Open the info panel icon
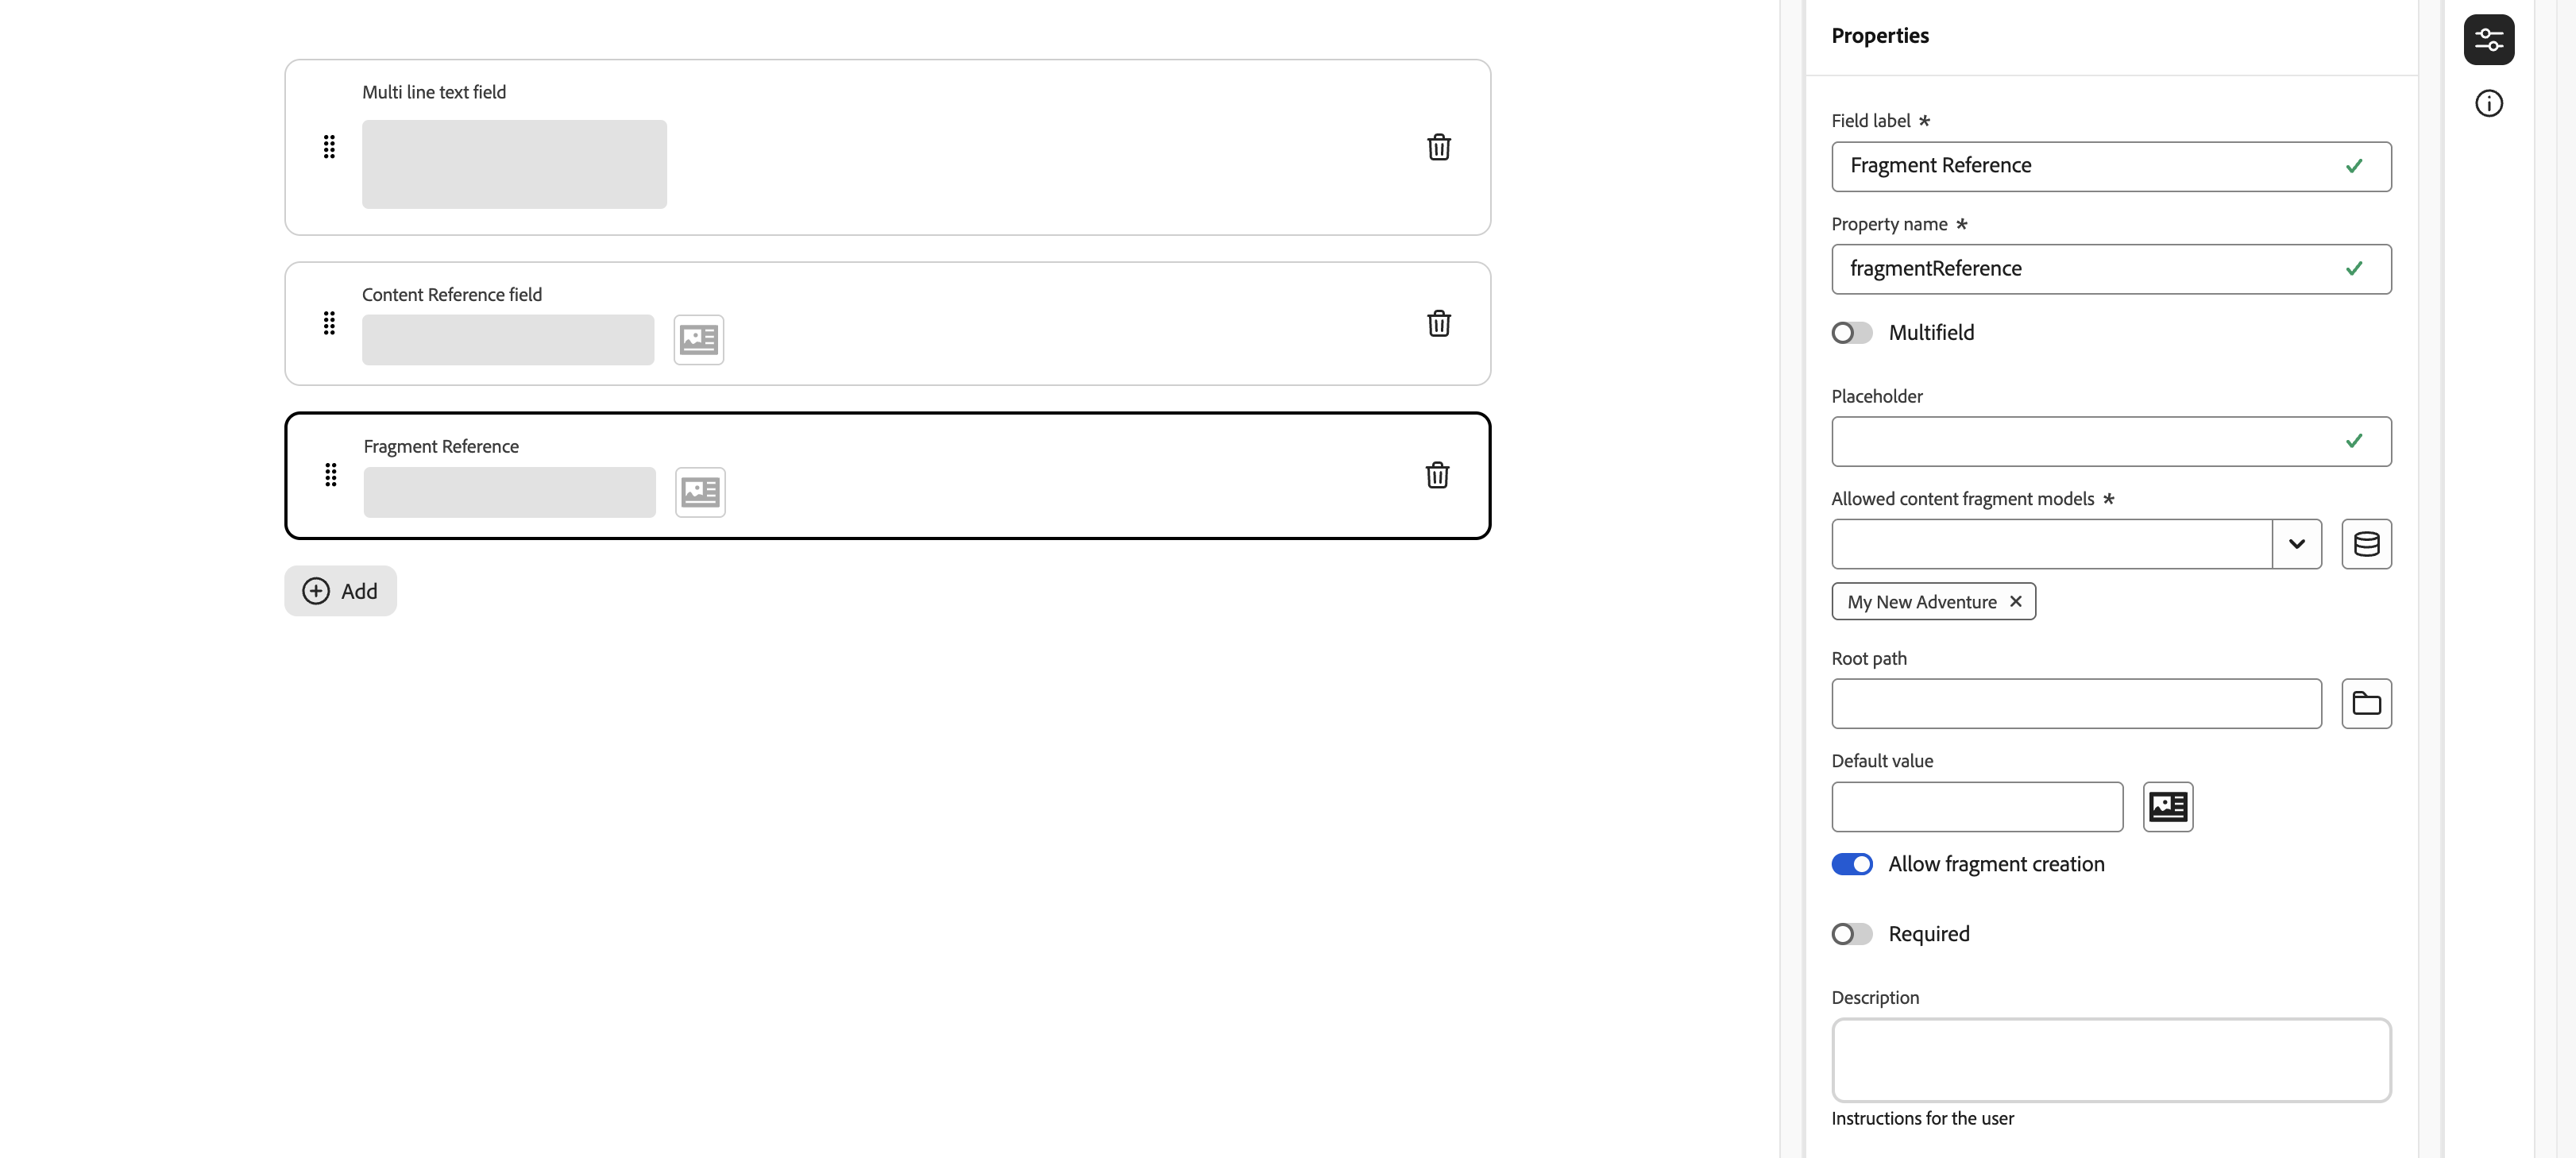2576x1158 pixels. [x=2488, y=104]
